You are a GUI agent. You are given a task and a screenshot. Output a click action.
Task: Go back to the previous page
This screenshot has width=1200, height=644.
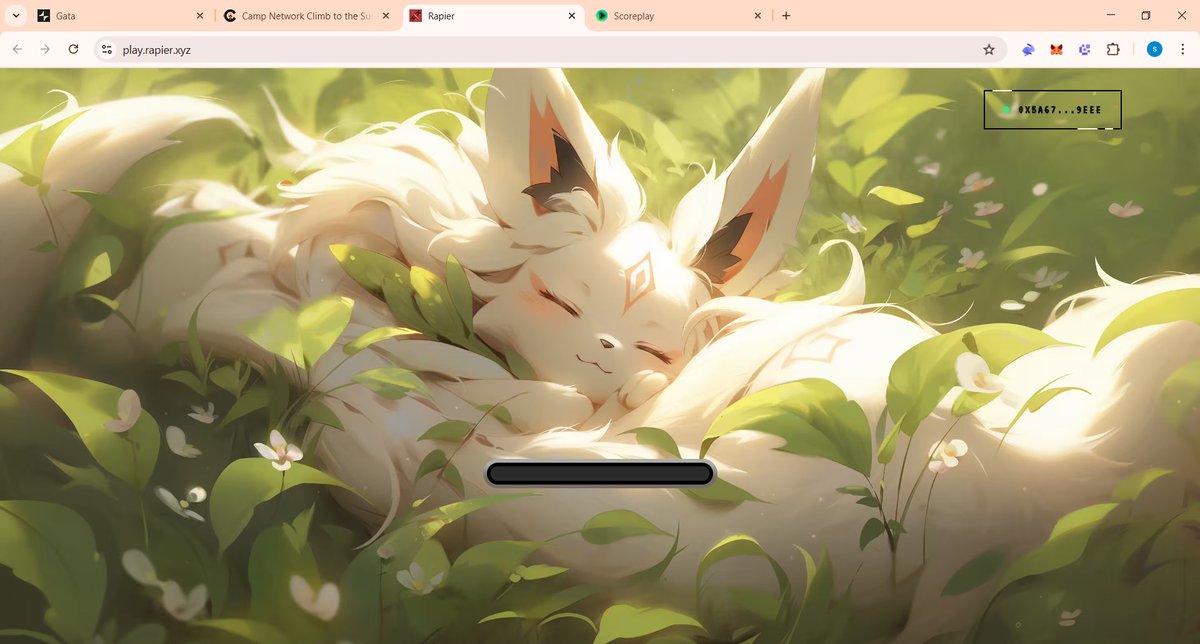point(17,49)
